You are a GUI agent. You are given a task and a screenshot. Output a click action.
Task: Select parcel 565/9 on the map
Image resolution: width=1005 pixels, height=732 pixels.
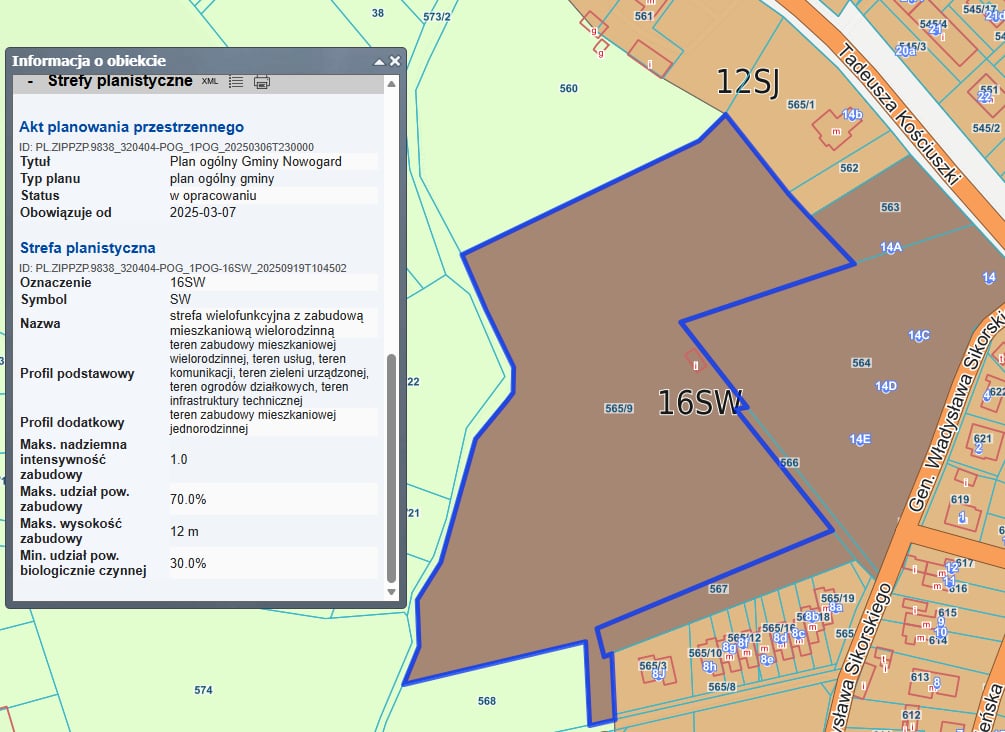(x=619, y=408)
